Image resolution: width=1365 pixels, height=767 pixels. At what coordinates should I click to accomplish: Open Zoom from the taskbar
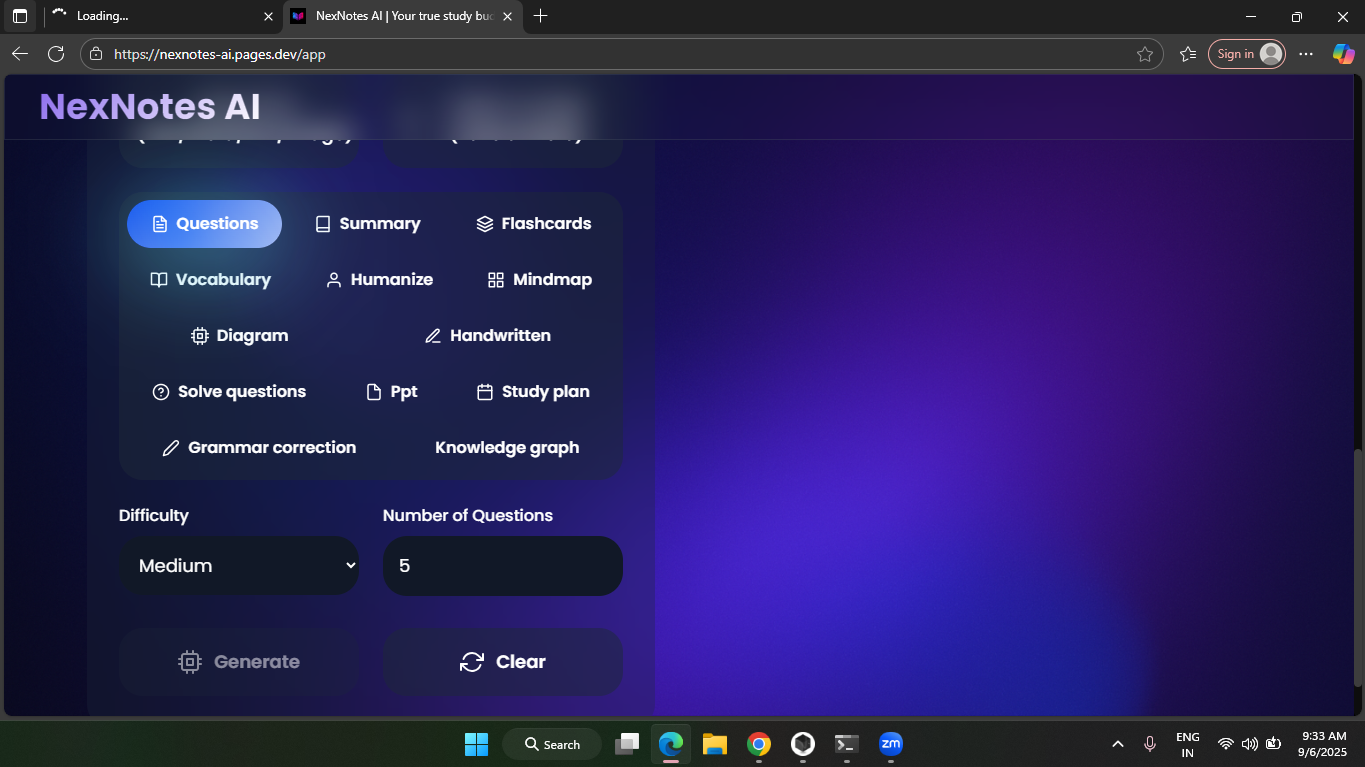(891, 744)
